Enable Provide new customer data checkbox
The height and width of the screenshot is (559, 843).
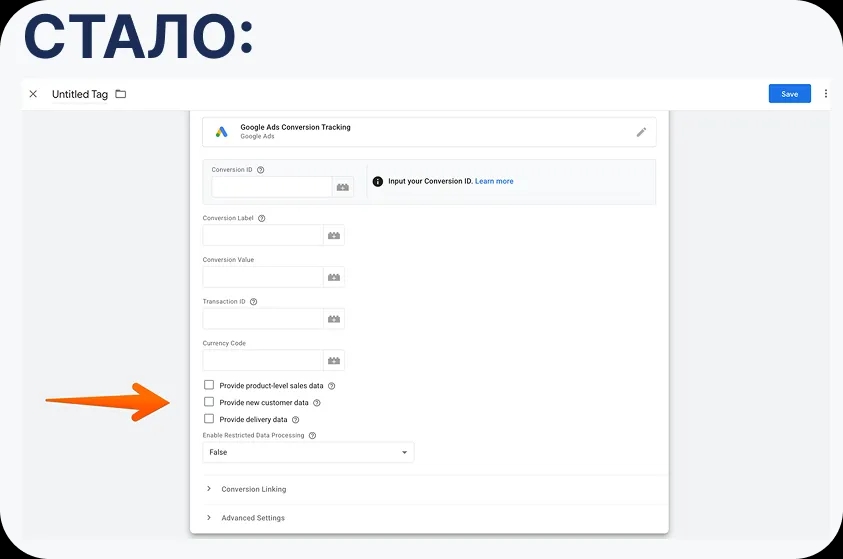click(209, 402)
